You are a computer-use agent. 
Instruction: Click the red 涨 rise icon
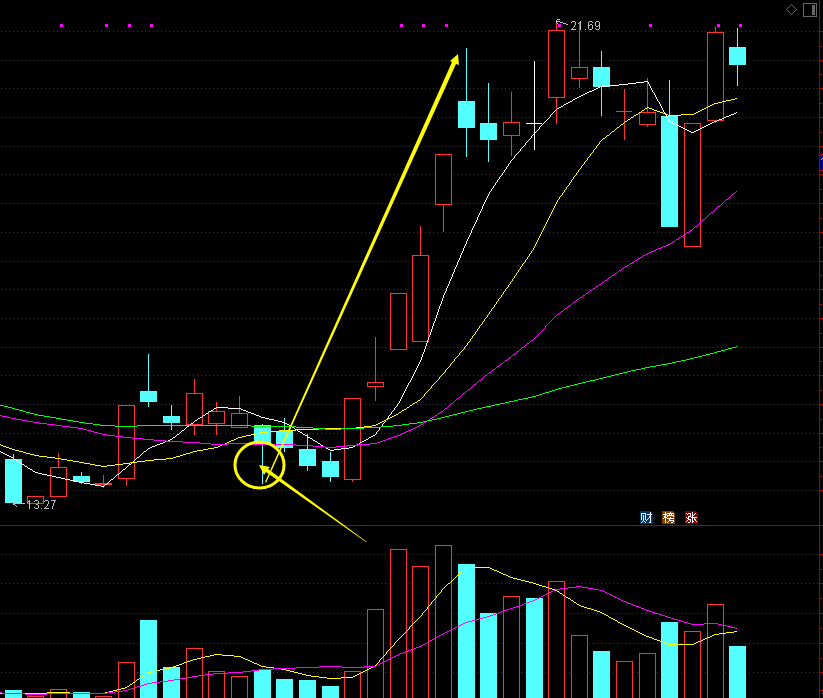pyautogui.click(x=691, y=517)
